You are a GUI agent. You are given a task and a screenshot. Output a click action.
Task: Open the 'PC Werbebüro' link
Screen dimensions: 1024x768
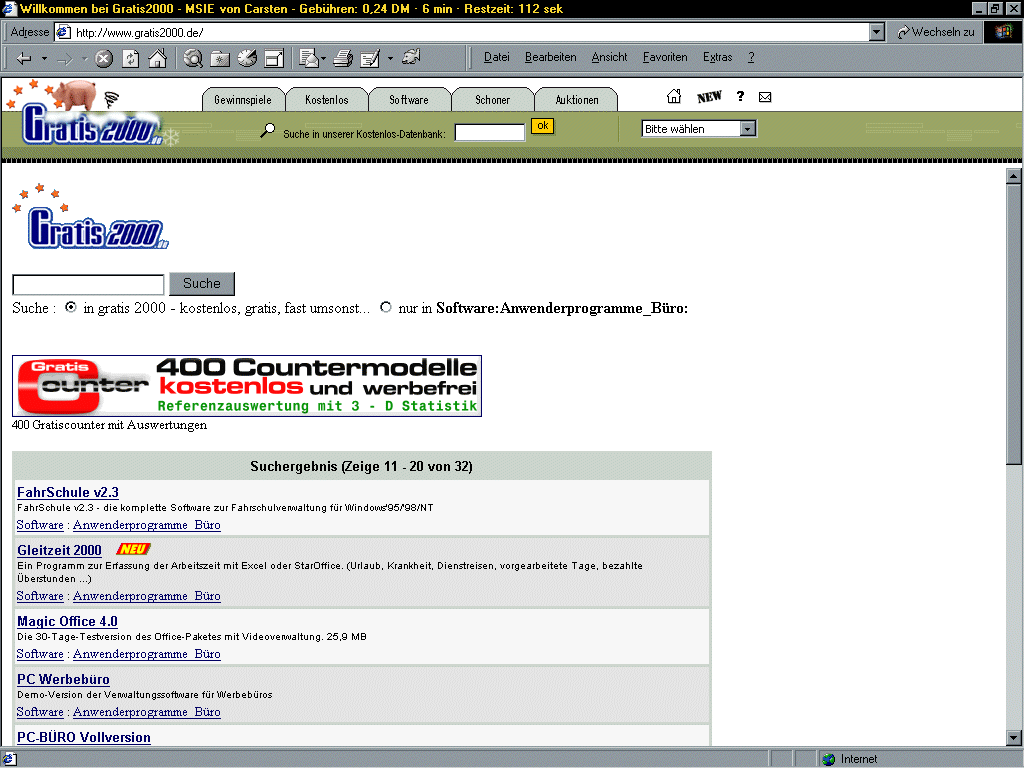(x=63, y=680)
